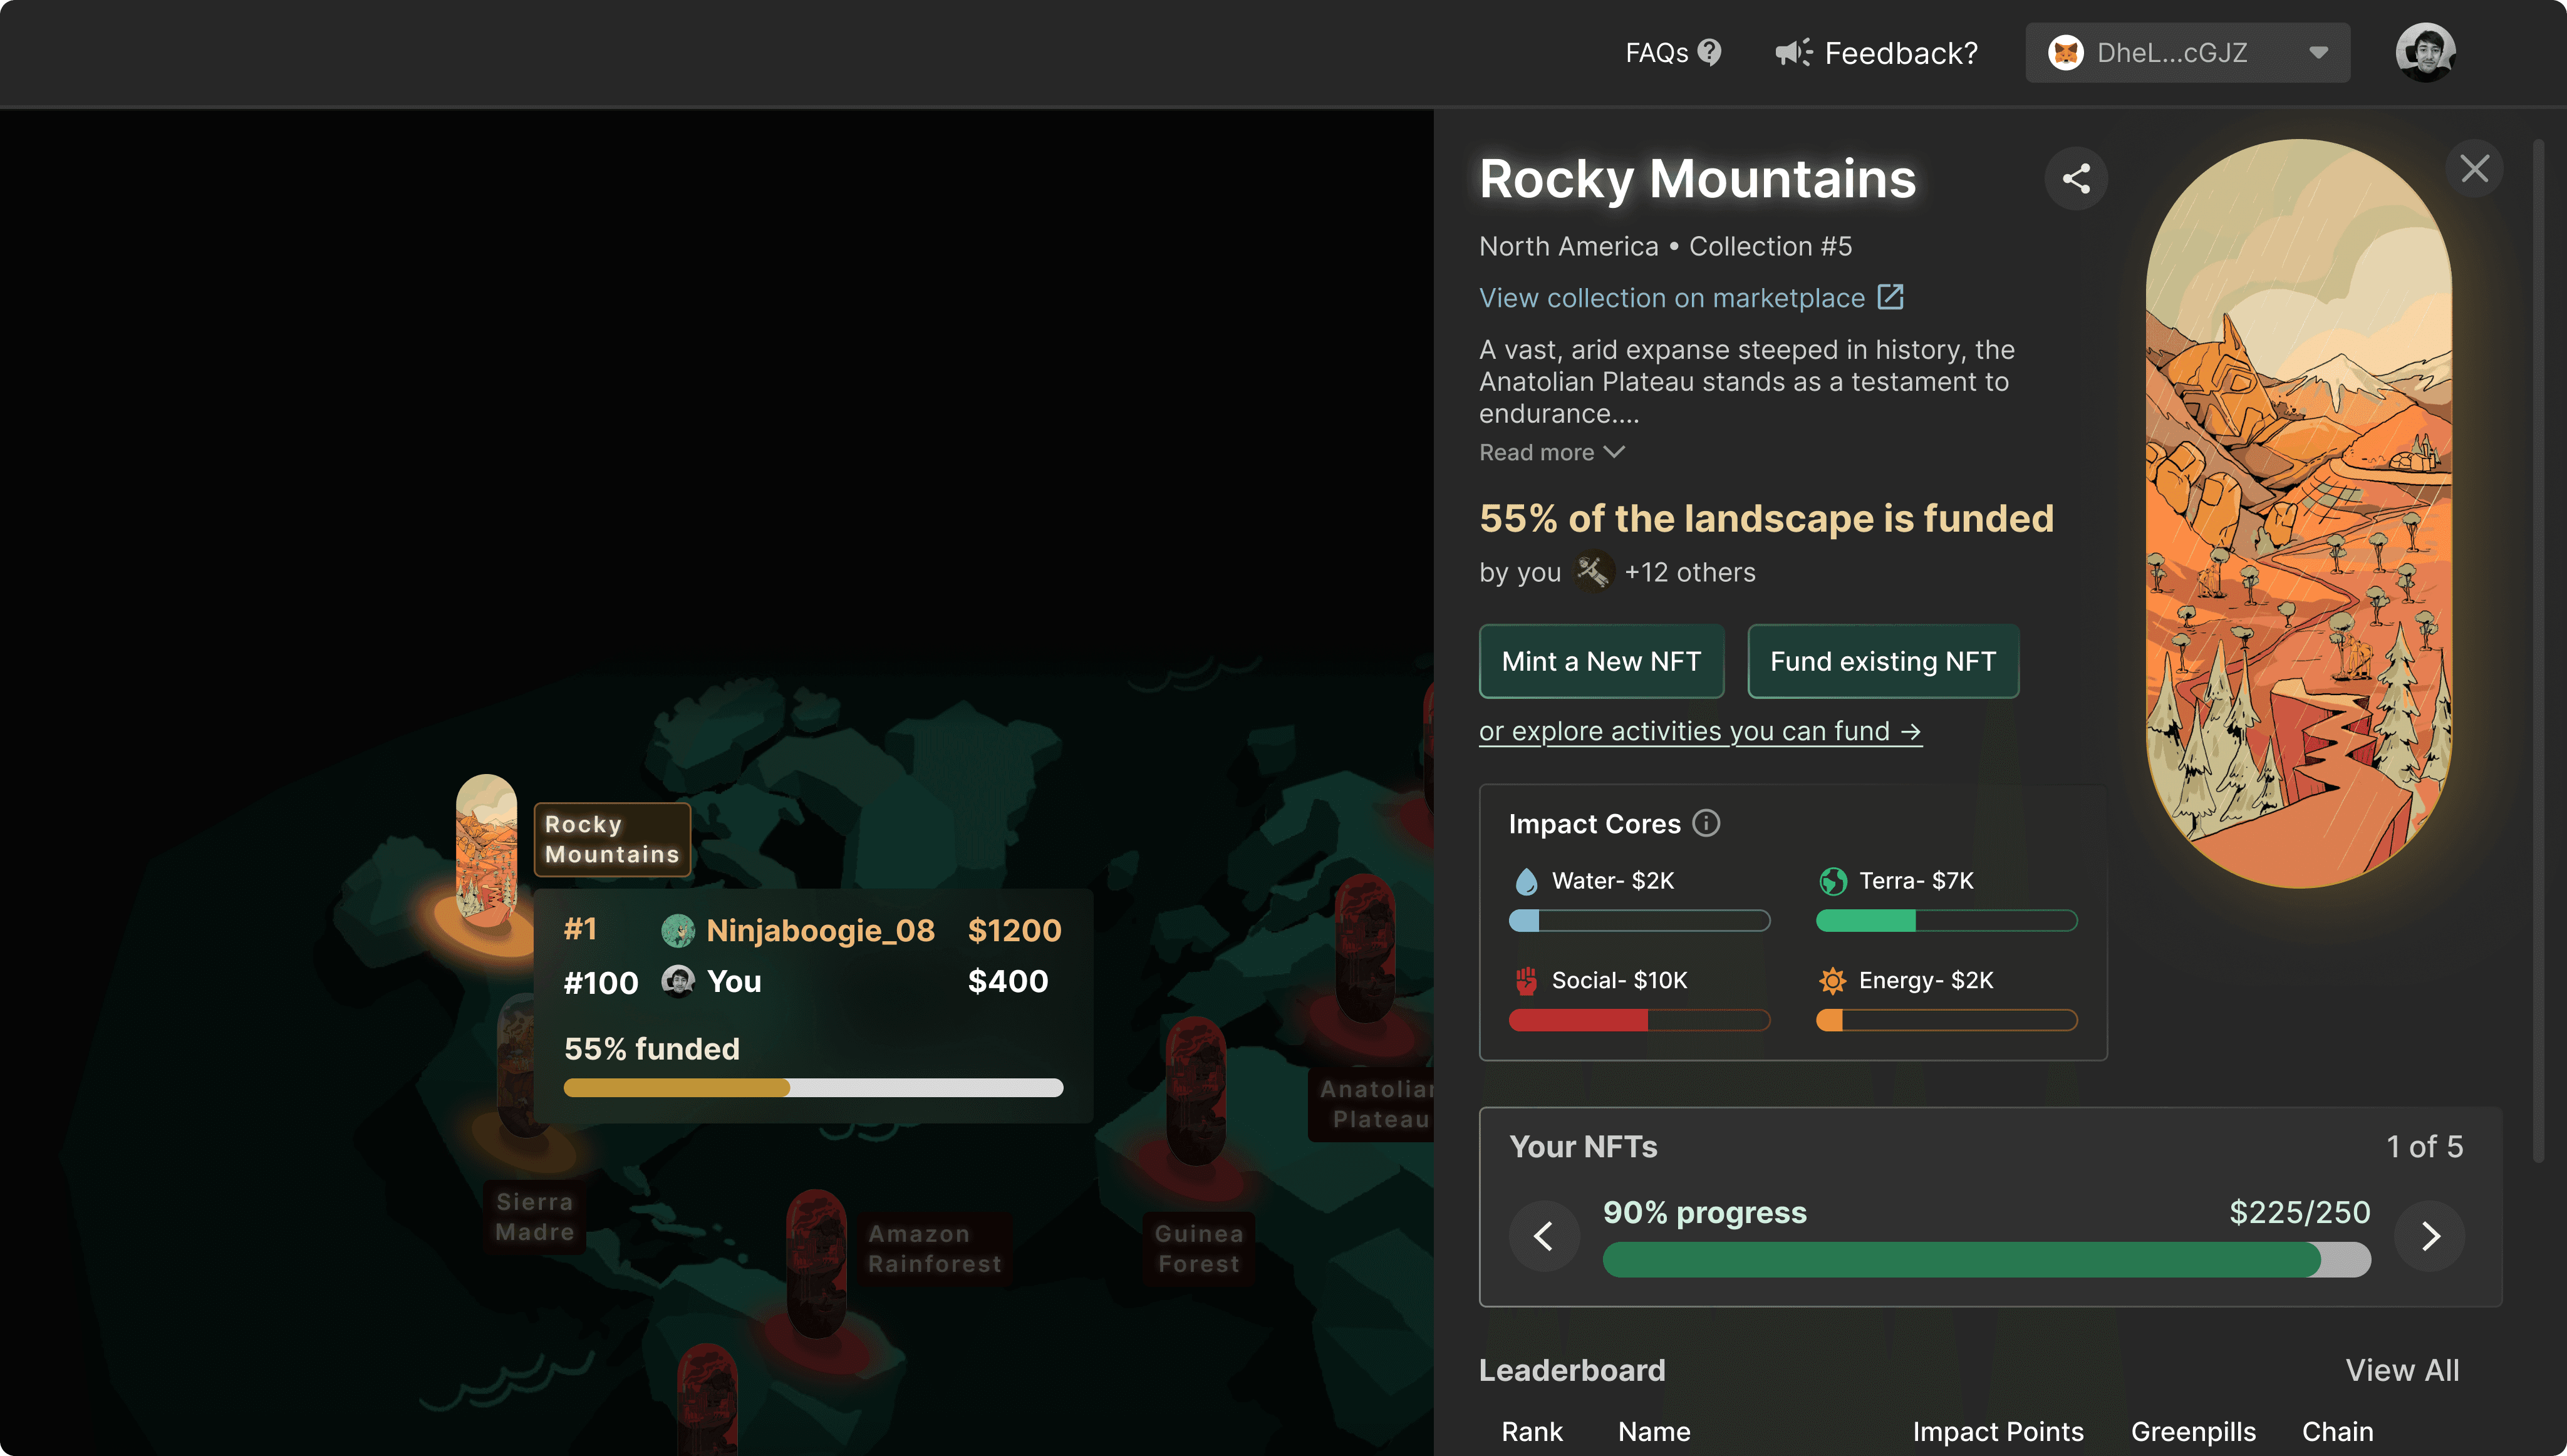Go to next NFT with right arrow
The width and height of the screenshot is (2567, 1456).
[2430, 1236]
